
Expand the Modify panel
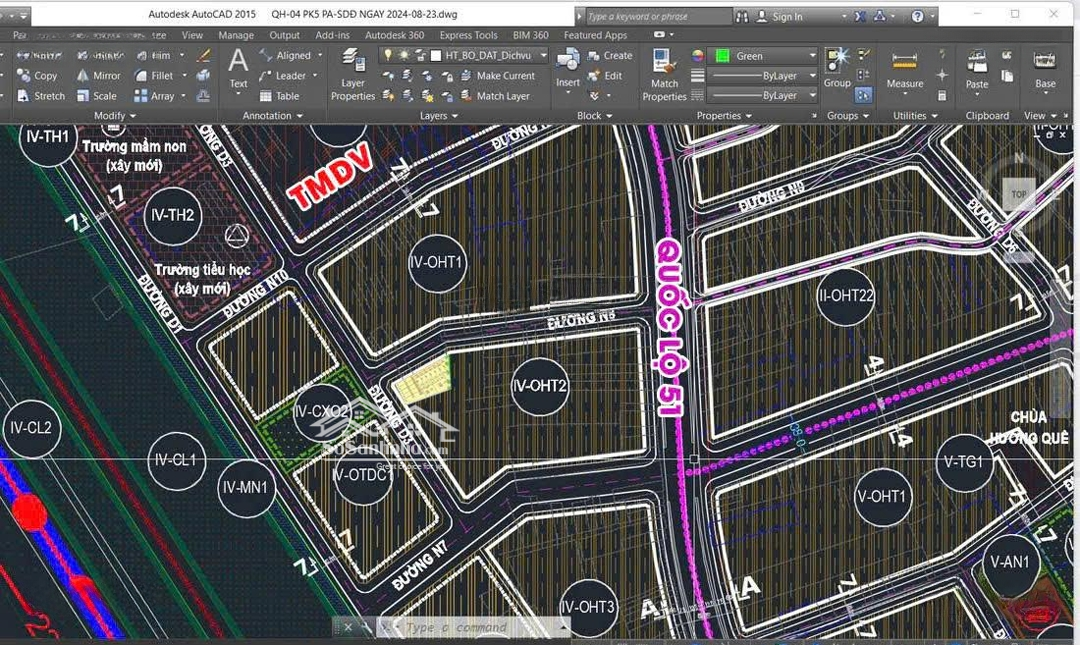click(x=113, y=116)
